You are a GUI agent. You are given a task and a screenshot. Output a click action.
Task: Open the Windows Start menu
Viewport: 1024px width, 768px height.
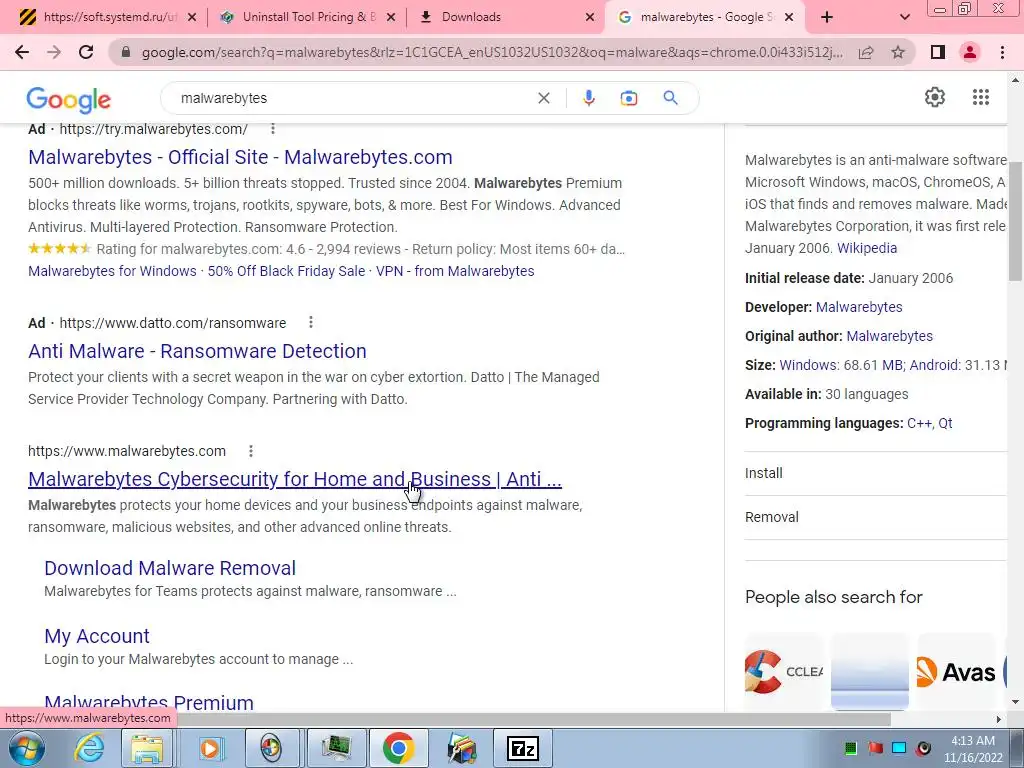click(x=26, y=748)
